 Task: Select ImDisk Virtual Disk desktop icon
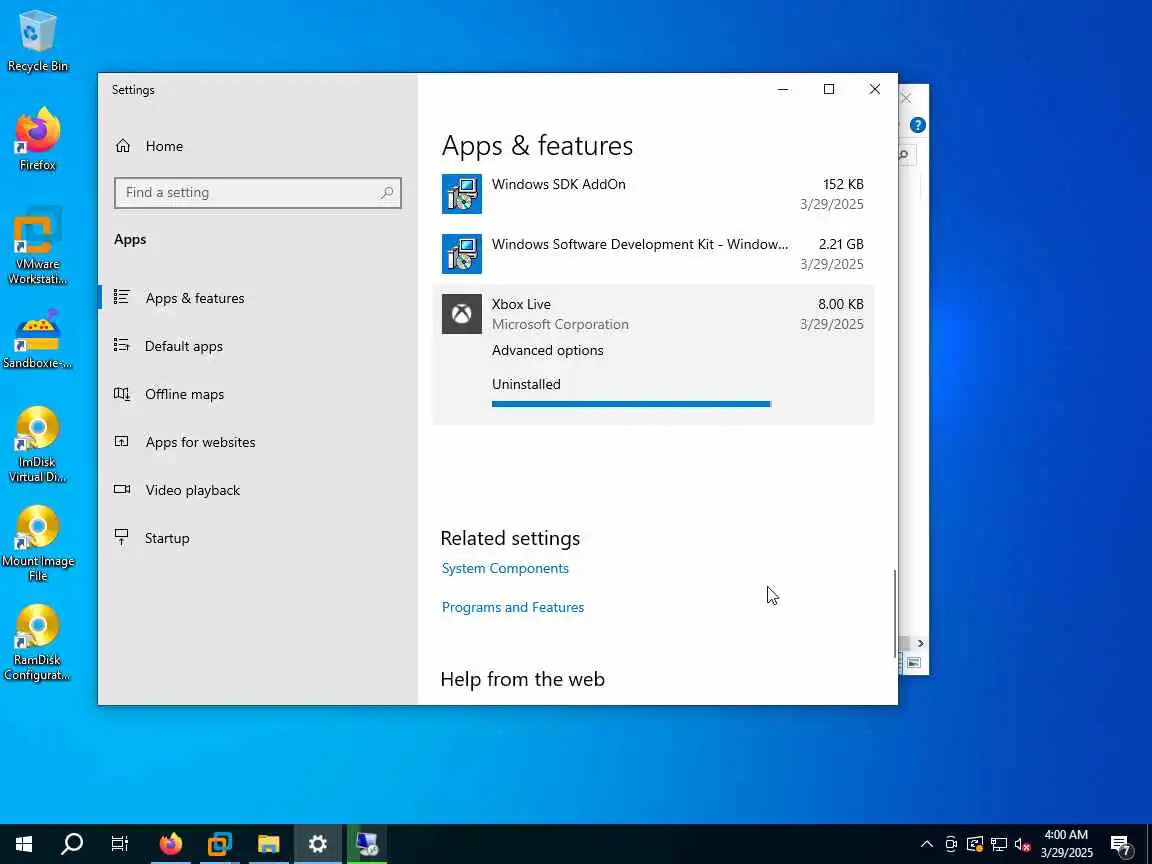coord(37,444)
